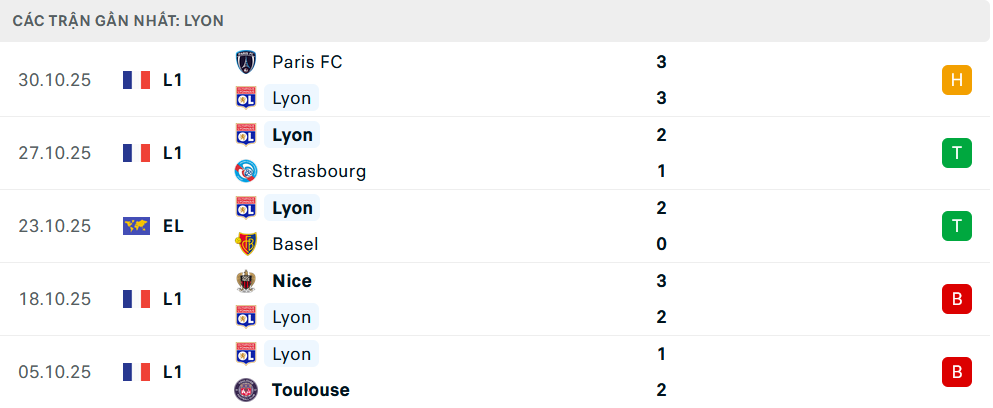Click the Europa League flag icon
Viewport: 993px width, 408px height.
[136, 226]
